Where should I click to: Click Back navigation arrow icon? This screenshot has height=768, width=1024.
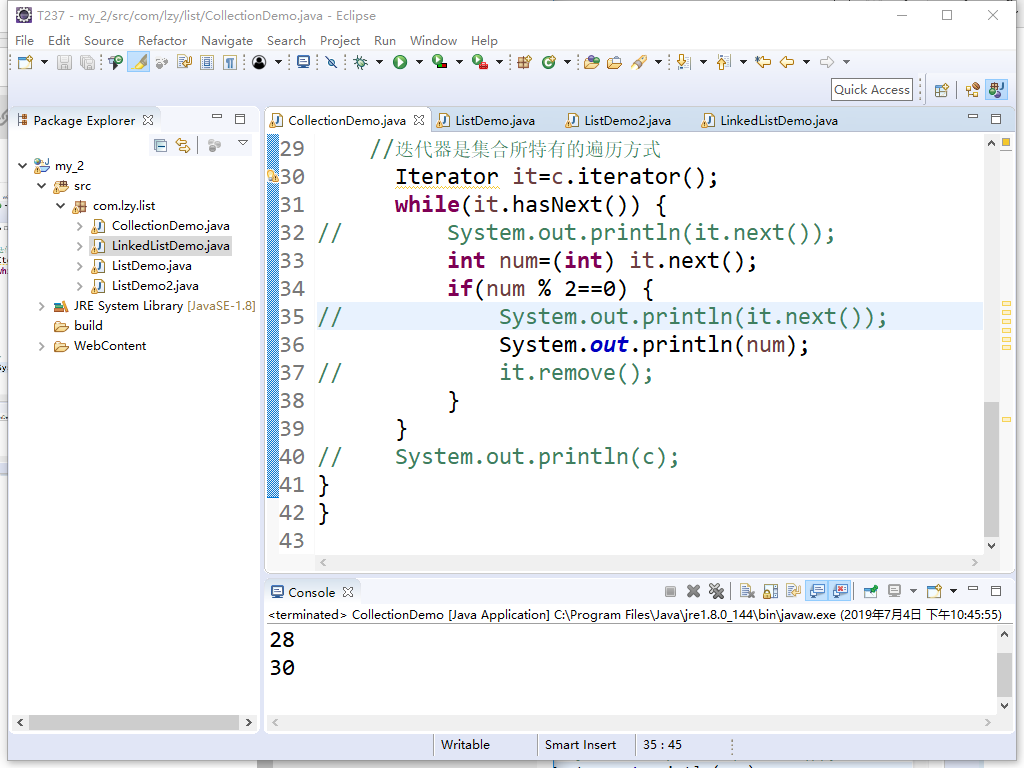click(787, 62)
